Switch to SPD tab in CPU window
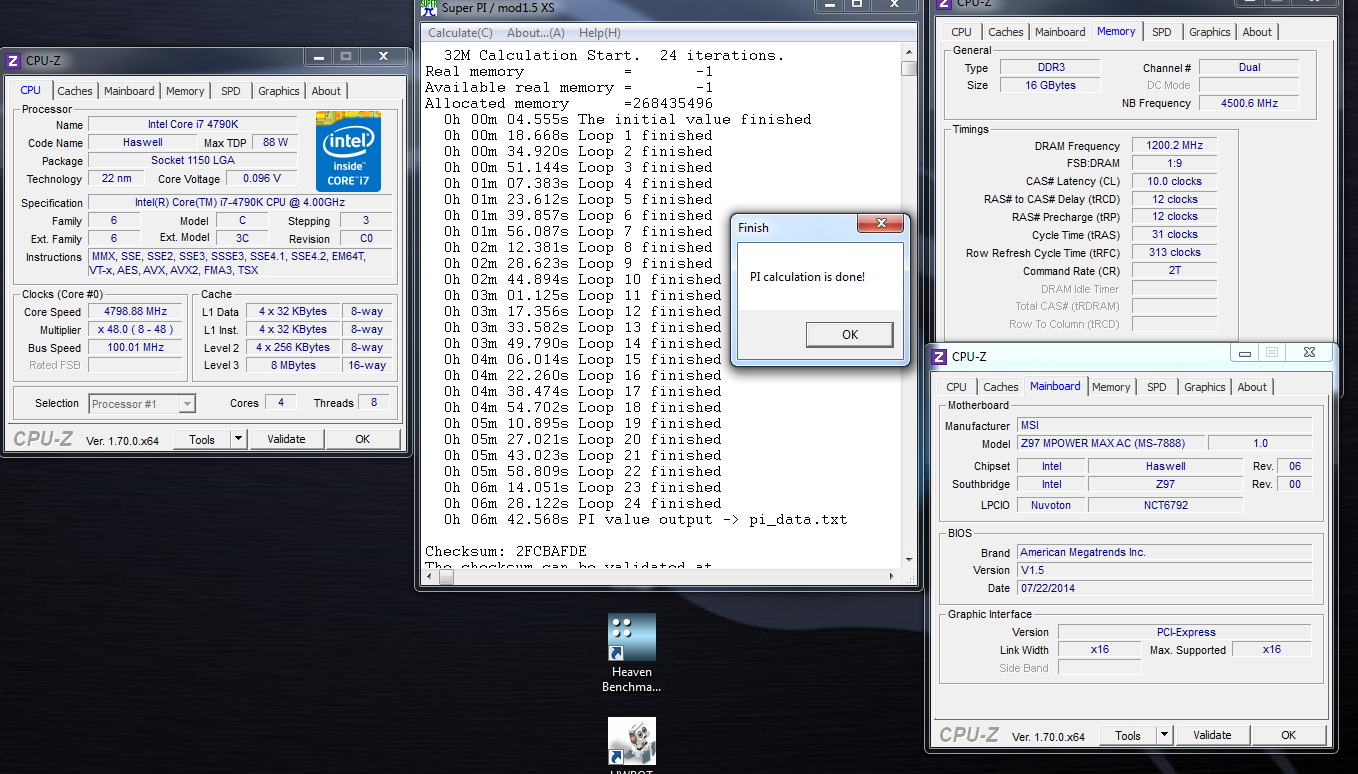1358x774 pixels. click(231, 91)
